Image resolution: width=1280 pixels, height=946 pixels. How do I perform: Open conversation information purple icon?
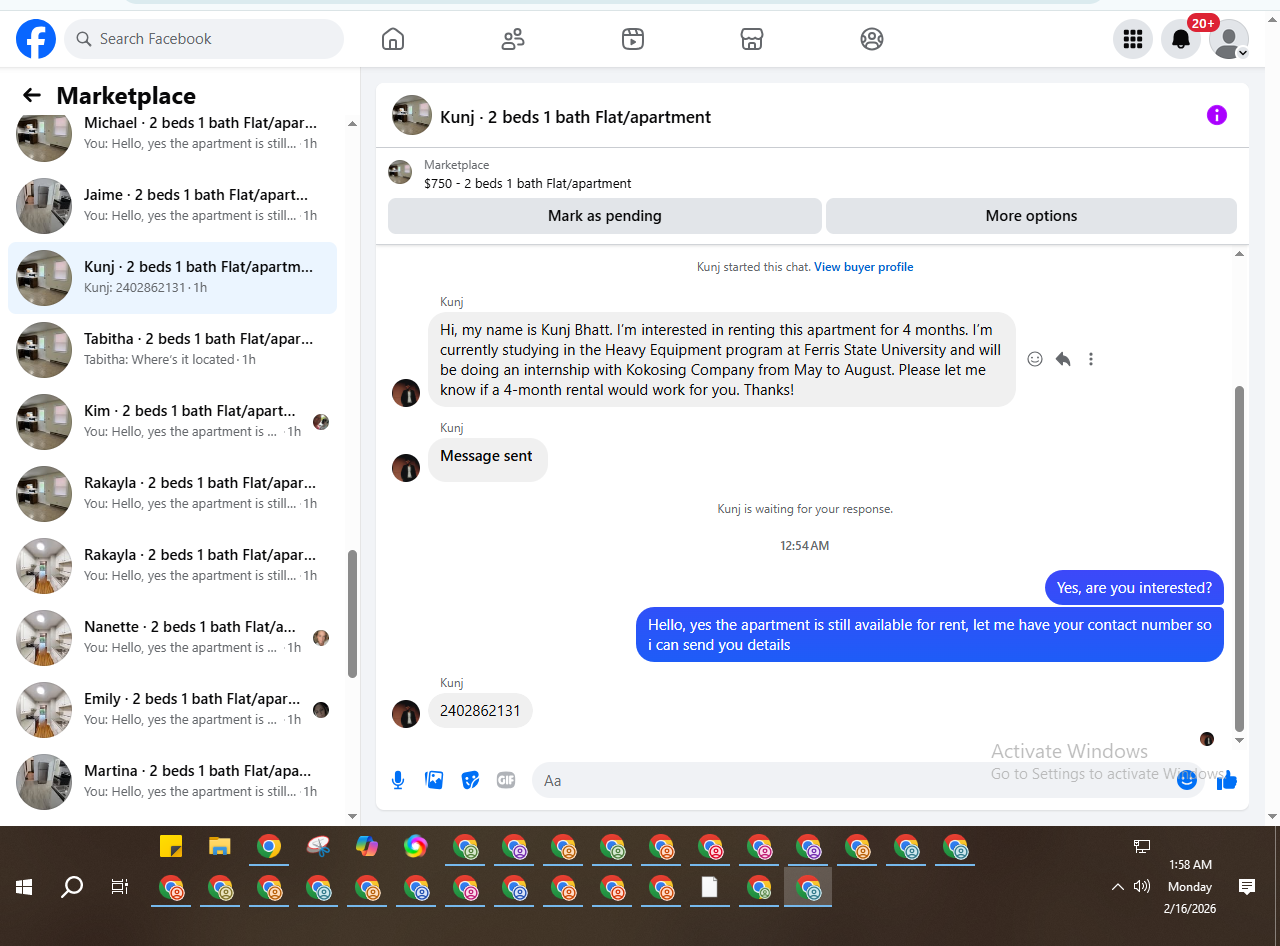pos(1217,115)
